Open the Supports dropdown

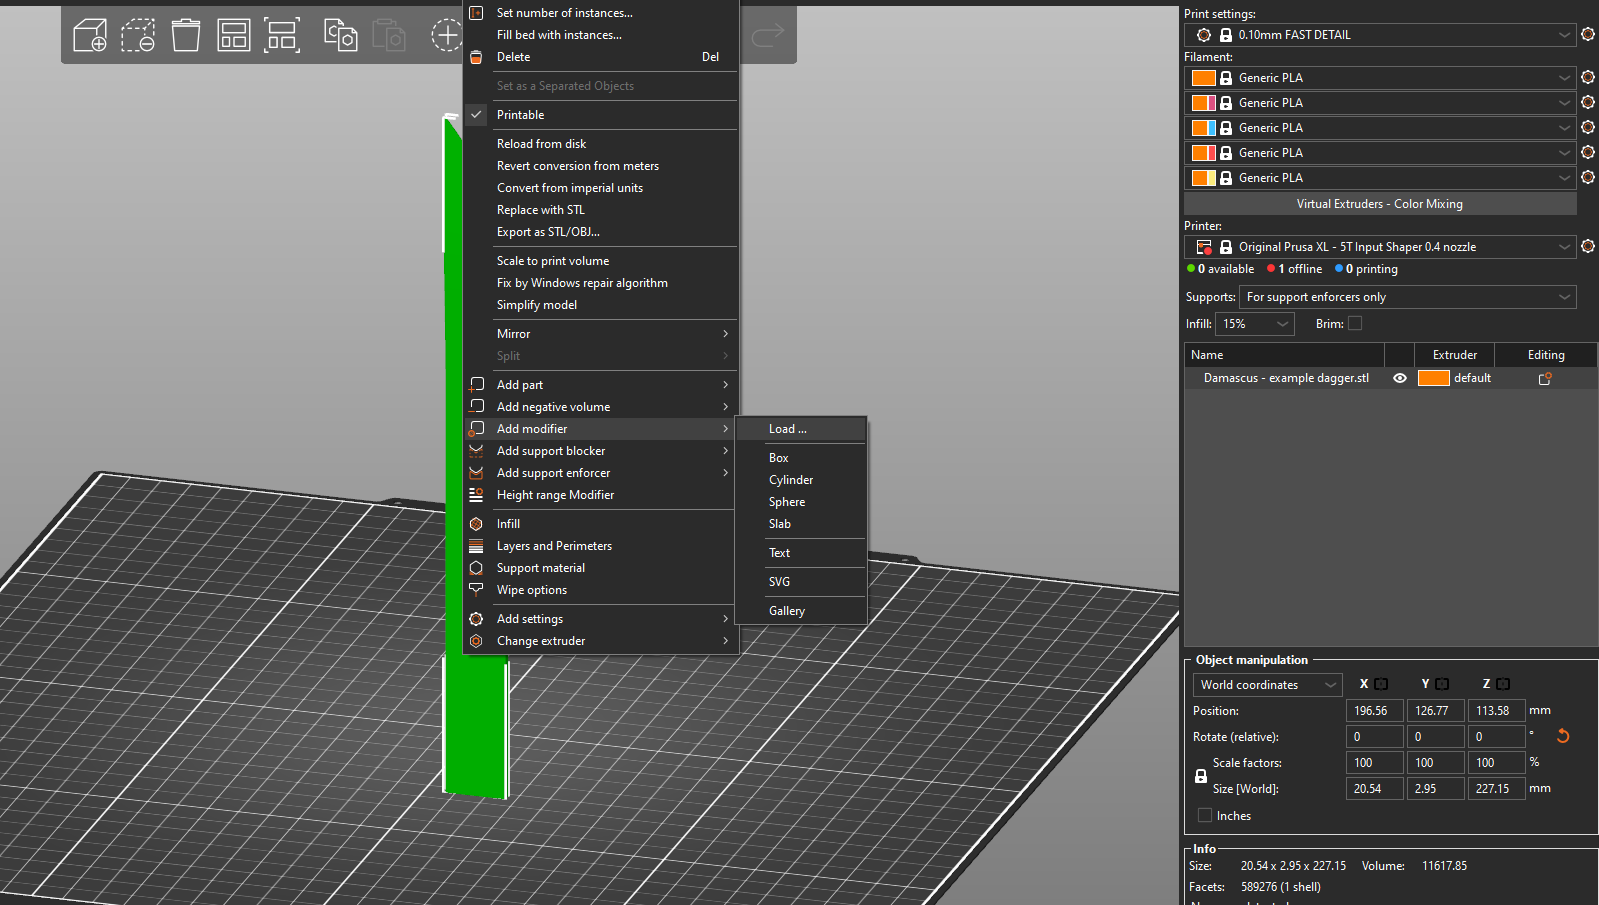[1408, 297]
